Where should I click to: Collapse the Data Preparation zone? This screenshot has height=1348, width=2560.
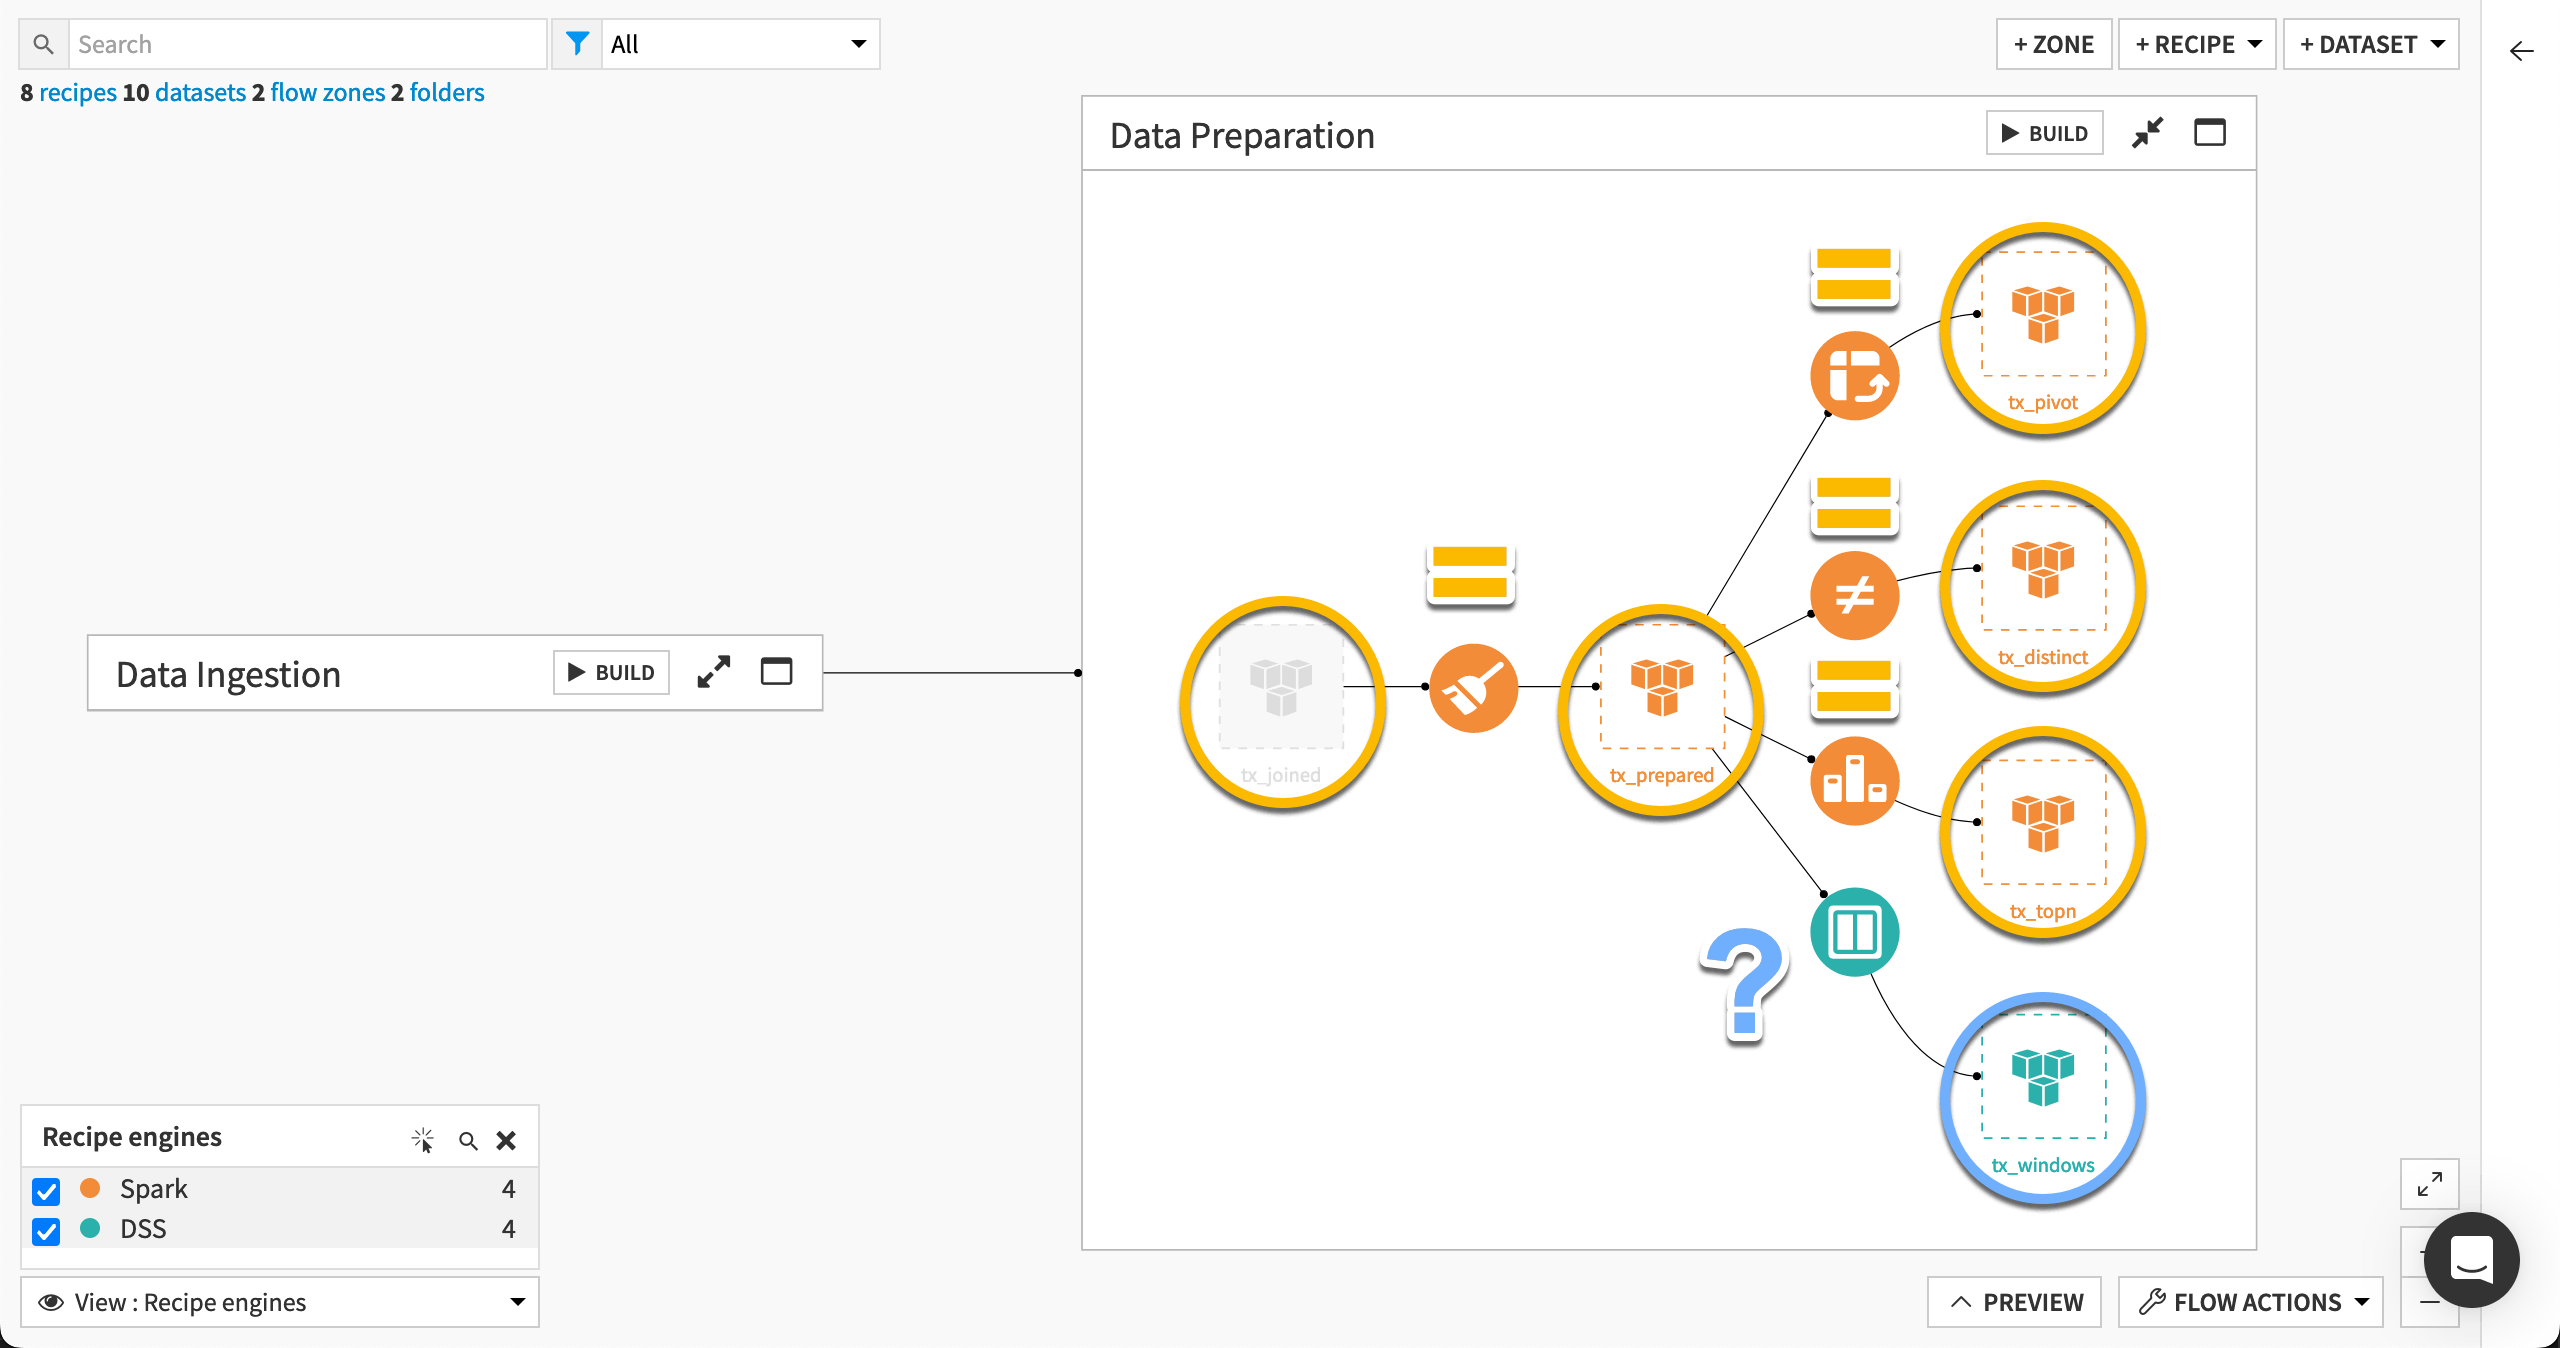coord(2148,132)
